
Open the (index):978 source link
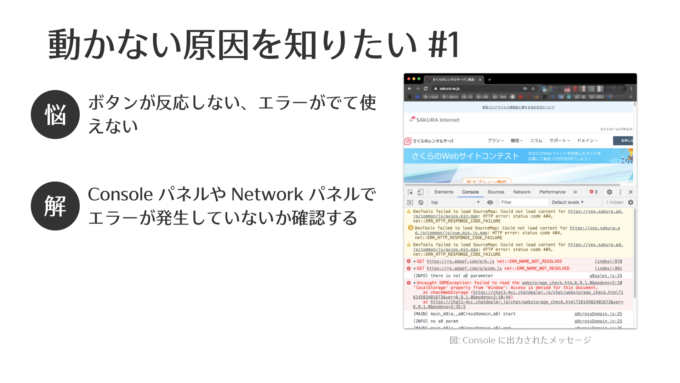pos(608,262)
